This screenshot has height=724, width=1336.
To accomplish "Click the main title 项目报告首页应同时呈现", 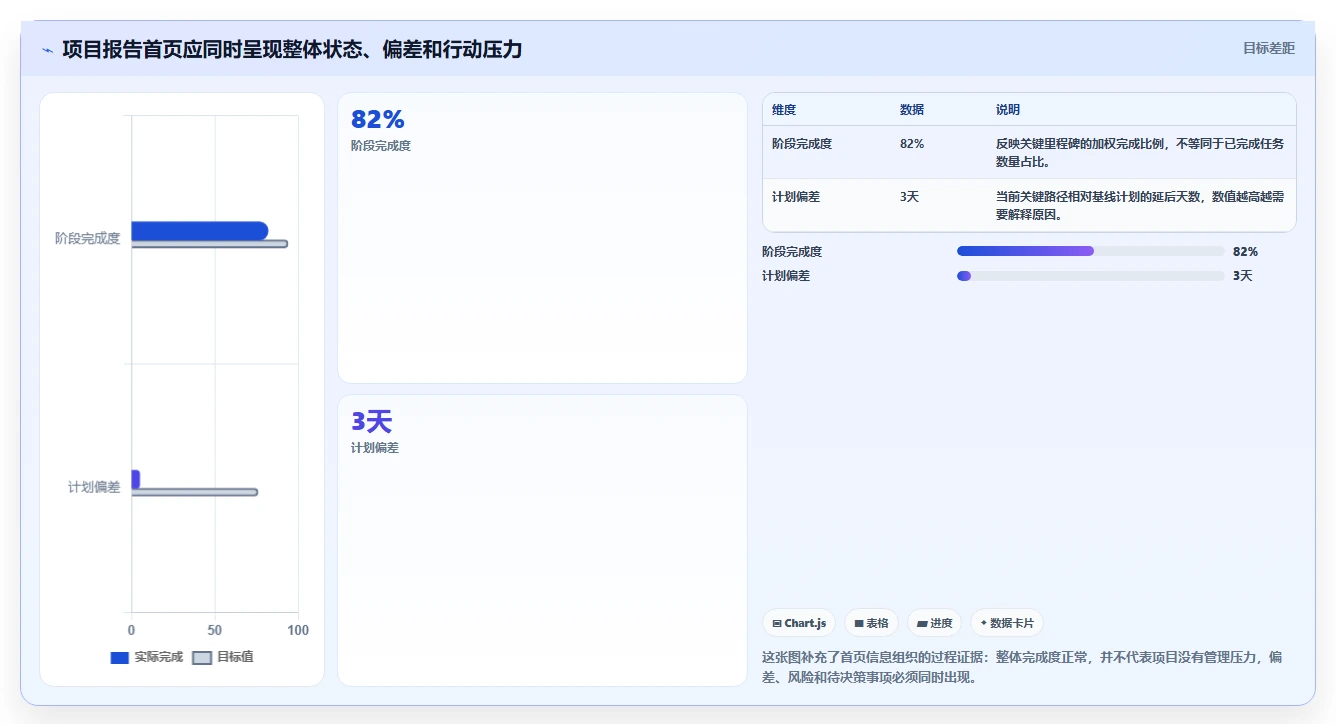I will pos(292,49).
